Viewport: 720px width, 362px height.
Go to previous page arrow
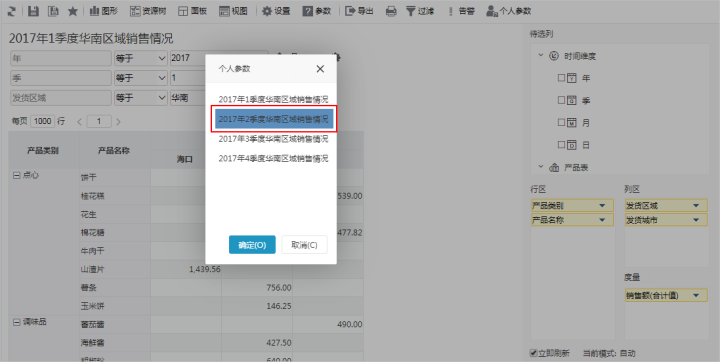tap(79, 122)
